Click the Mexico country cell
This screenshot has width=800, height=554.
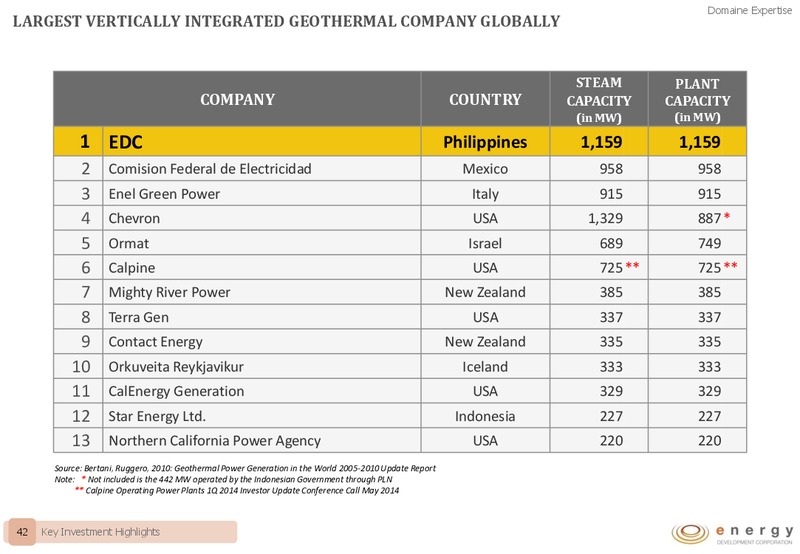click(x=485, y=168)
